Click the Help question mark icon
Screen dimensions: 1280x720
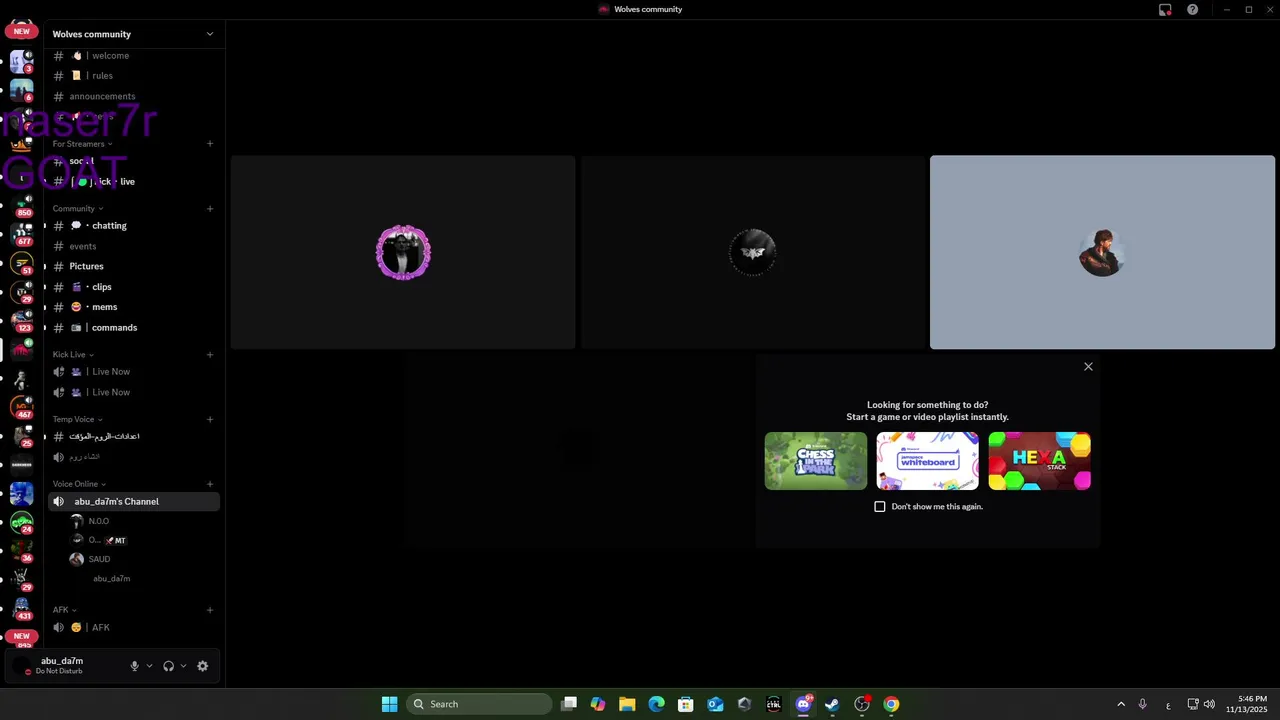[1192, 9]
